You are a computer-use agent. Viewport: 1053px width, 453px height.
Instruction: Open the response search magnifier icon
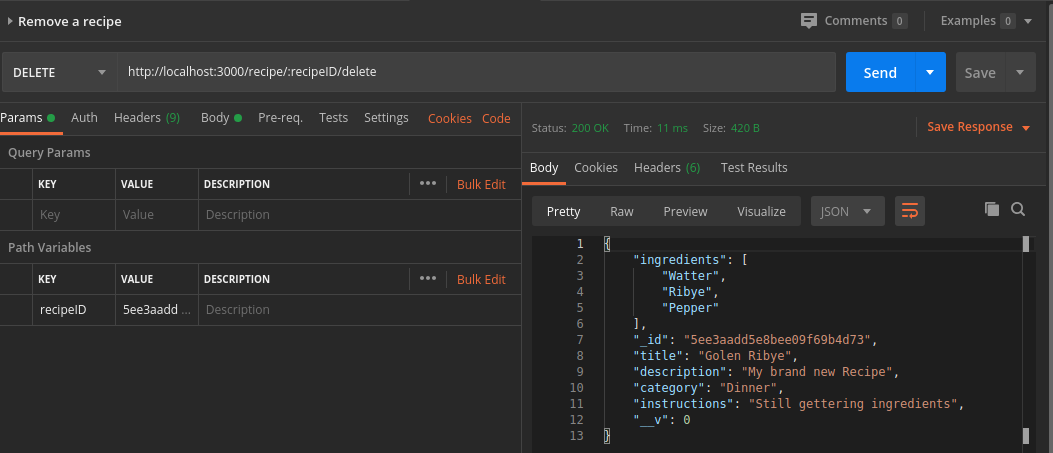pyautogui.click(x=1018, y=209)
